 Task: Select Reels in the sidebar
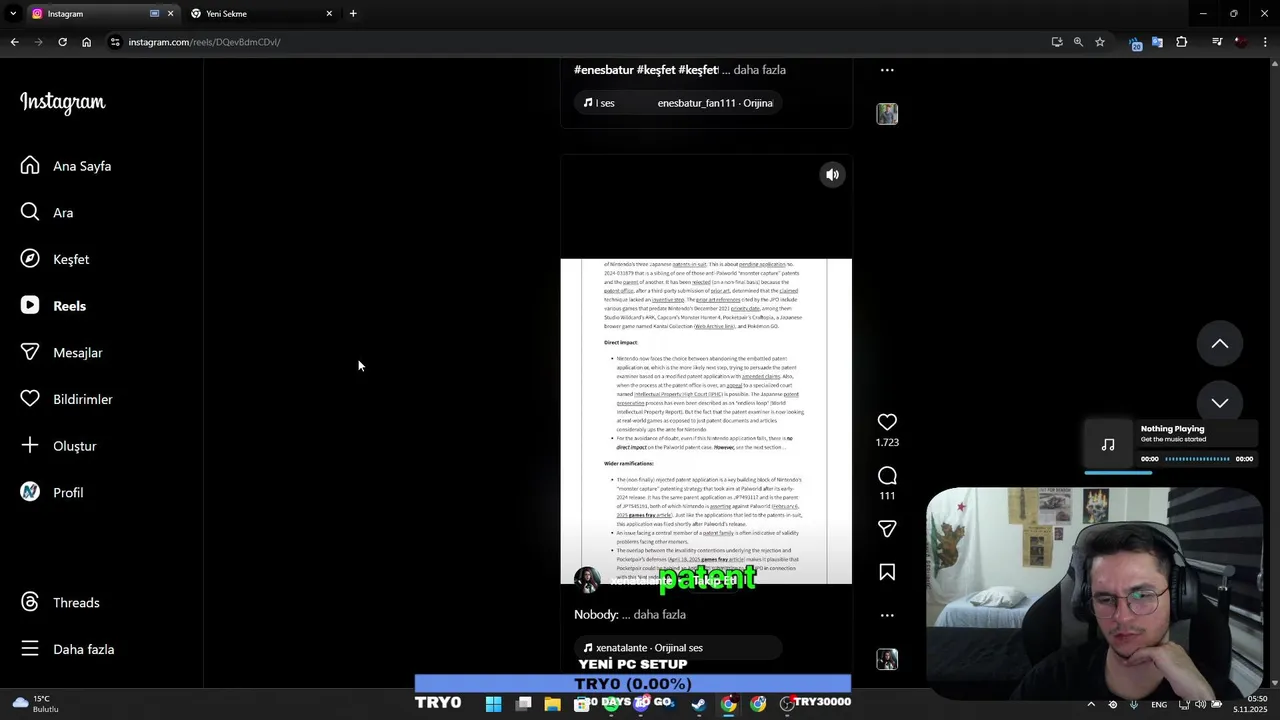(x=53, y=306)
